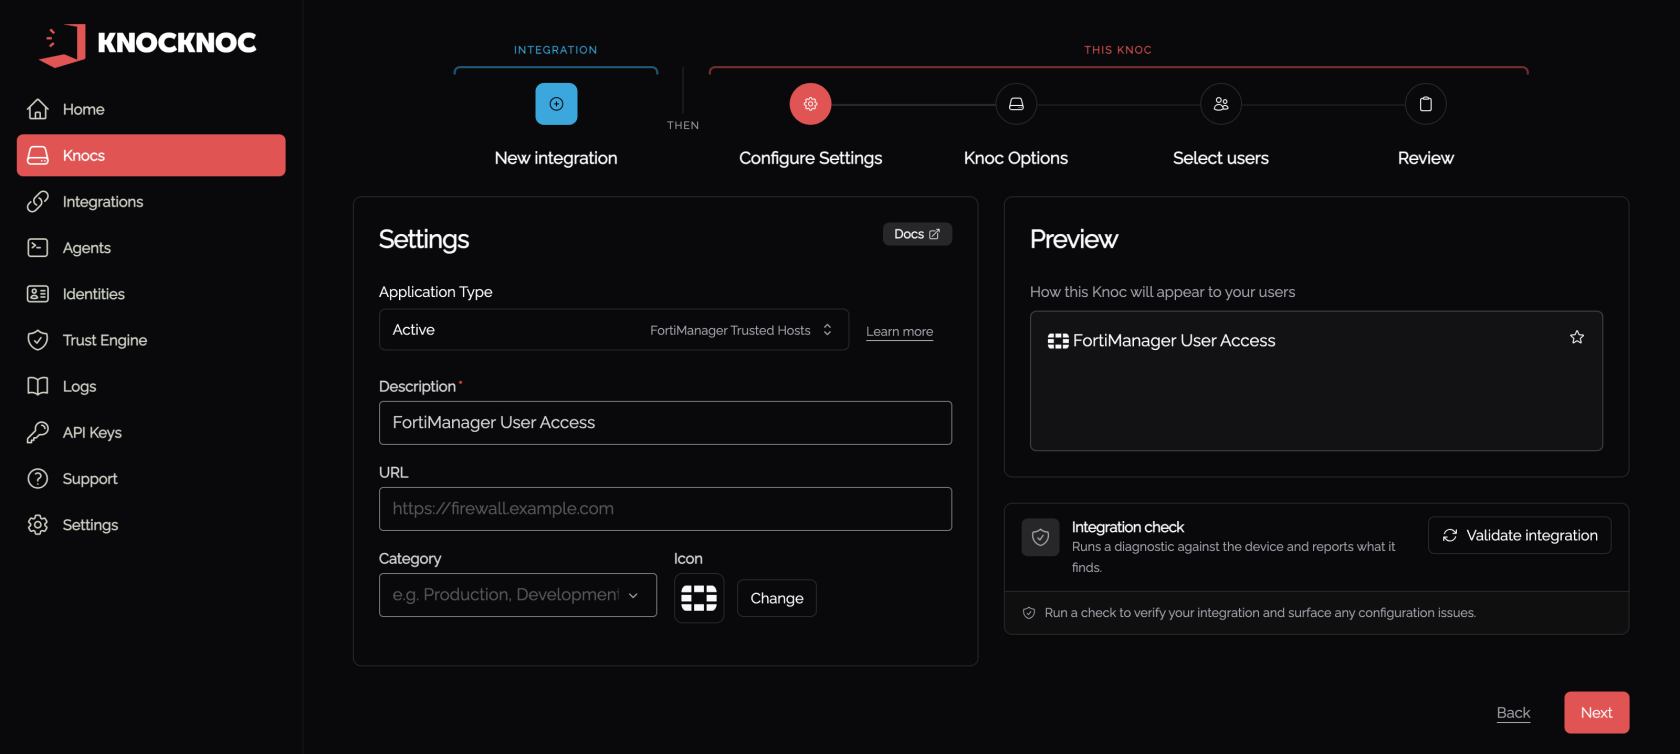This screenshot has height=754, width=1680.
Task: Click the API Keys key icon
Action: pos(38,432)
